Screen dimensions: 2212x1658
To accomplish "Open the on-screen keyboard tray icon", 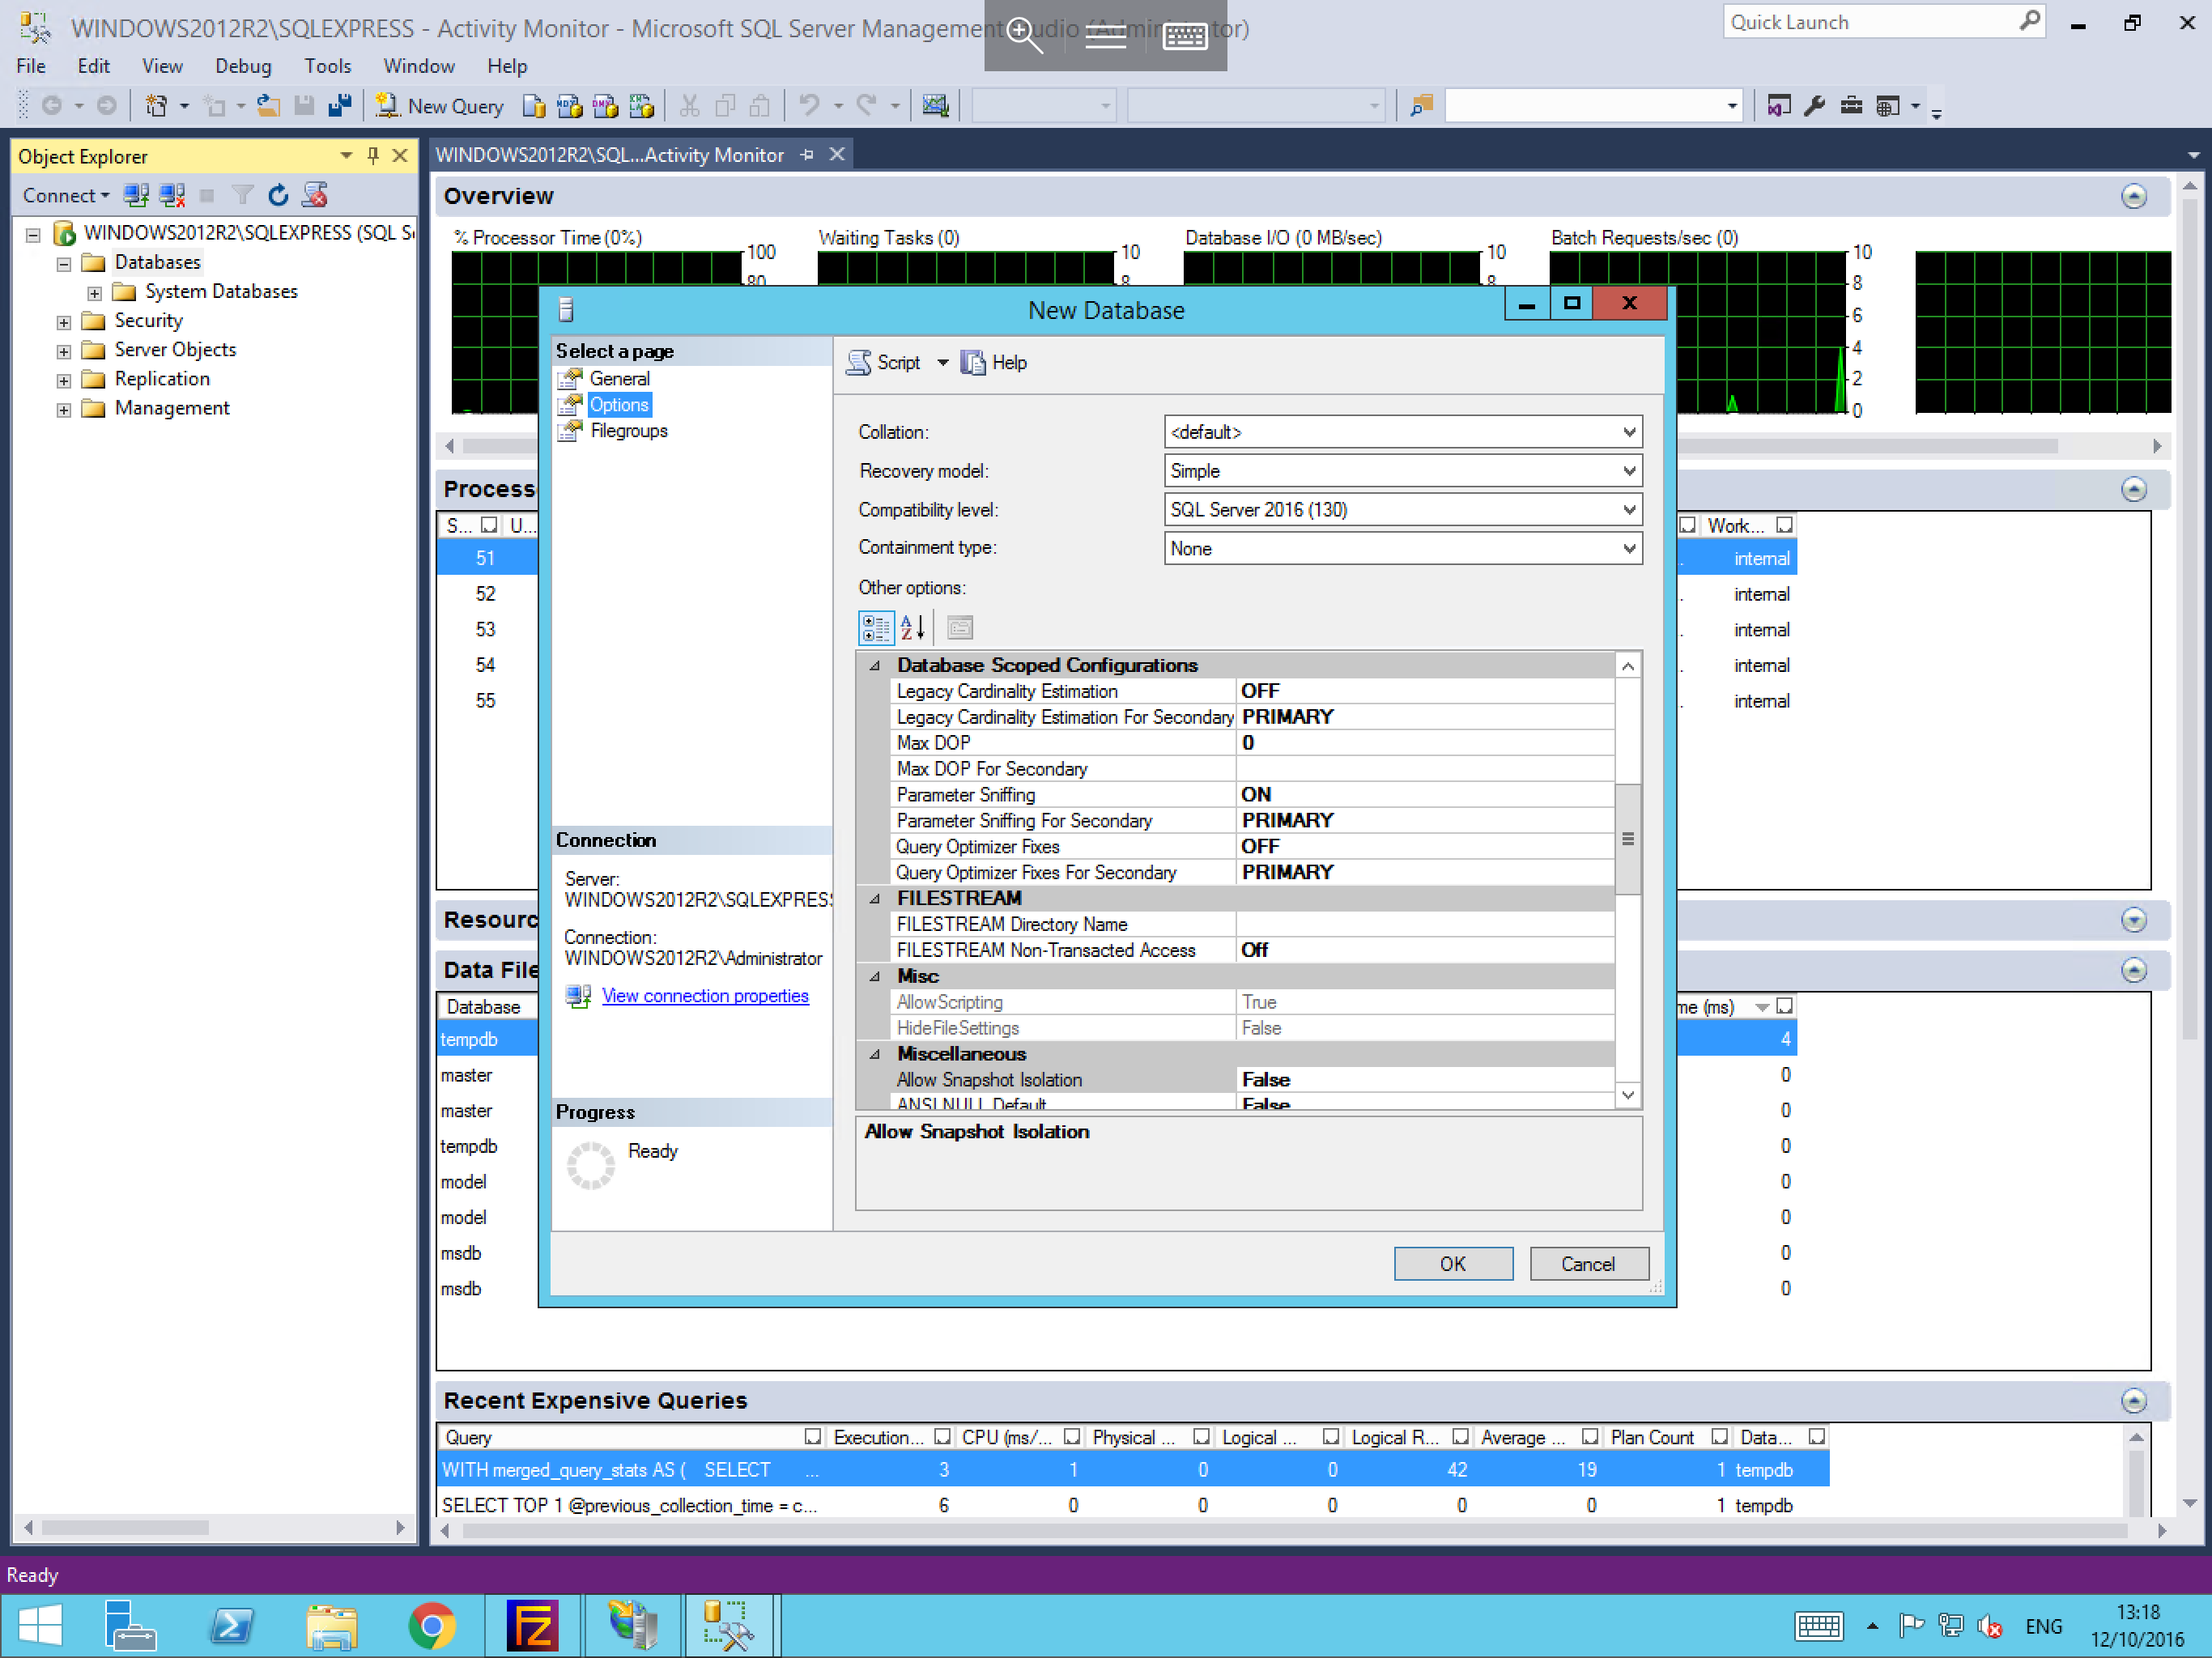I will coord(1818,1626).
